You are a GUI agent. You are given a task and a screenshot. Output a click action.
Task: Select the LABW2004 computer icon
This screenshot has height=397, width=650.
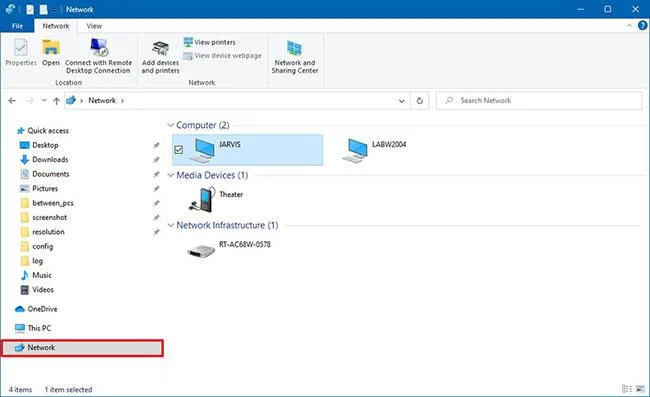(355, 150)
